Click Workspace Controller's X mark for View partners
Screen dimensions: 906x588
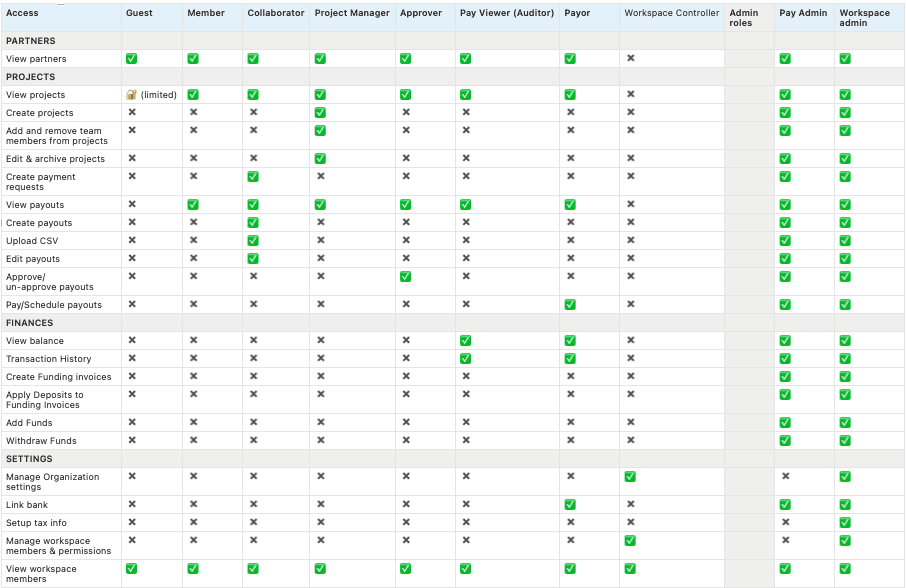click(x=630, y=58)
